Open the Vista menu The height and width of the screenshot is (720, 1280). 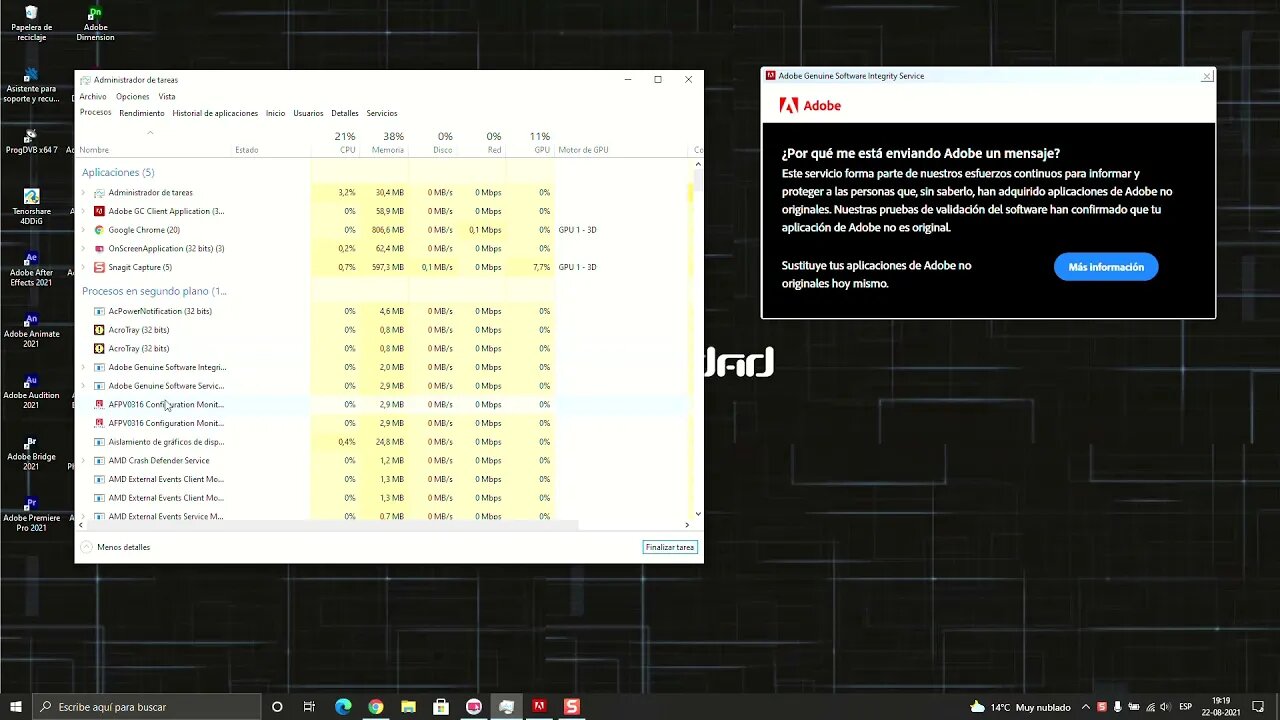pos(167,97)
